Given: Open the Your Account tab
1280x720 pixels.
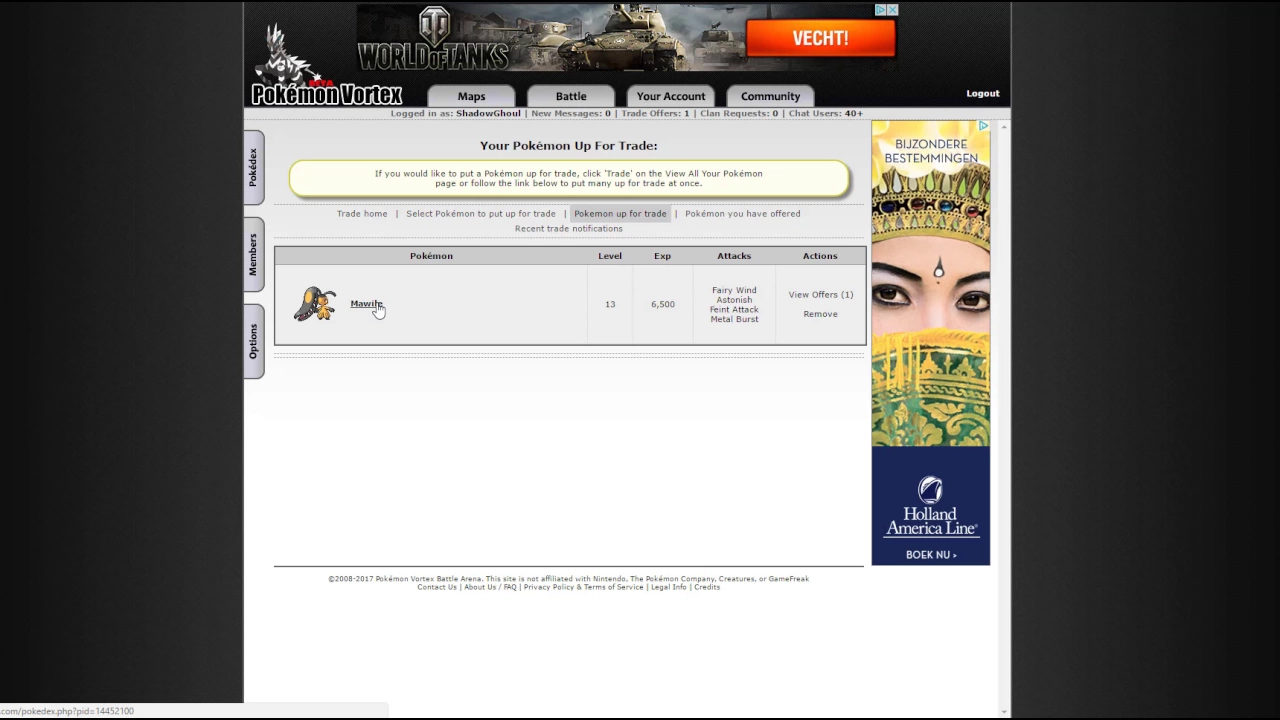Looking at the screenshot, I should 671,96.
